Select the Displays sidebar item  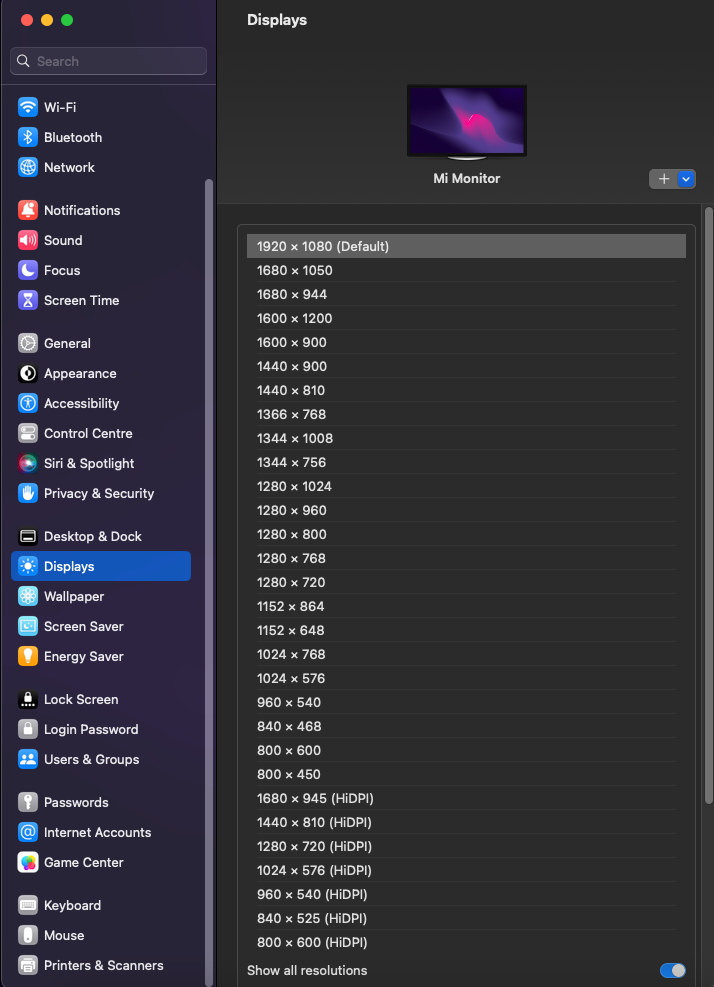click(101, 566)
